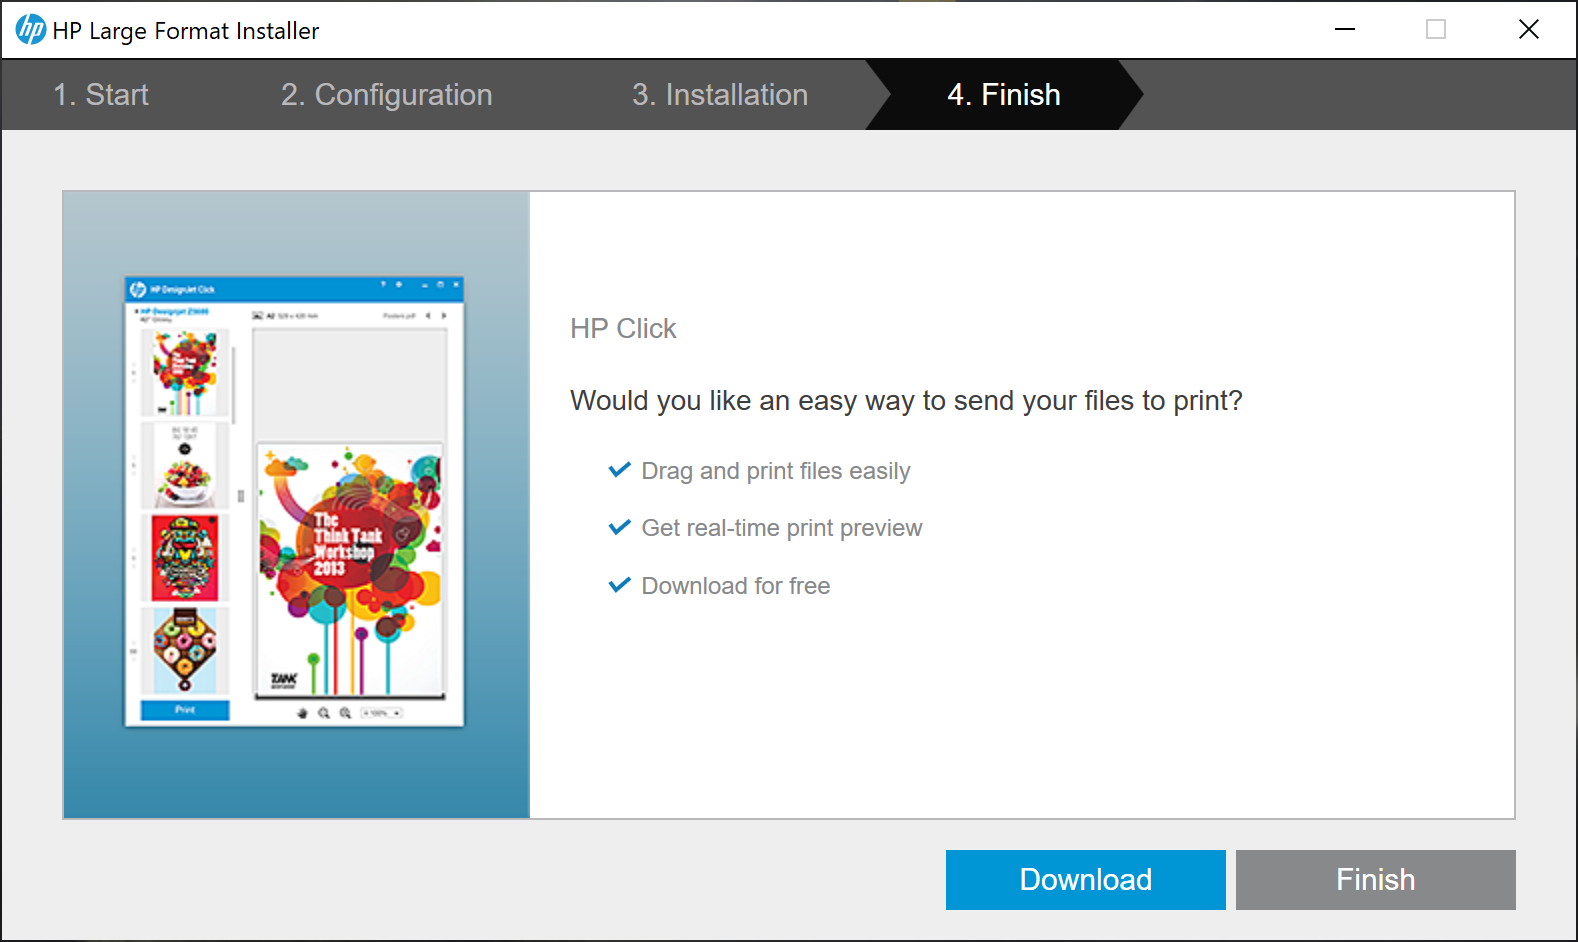Click the "HP Click" heading
The height and width of the screenshot is (942, 1578).
(x=623, y=329)
